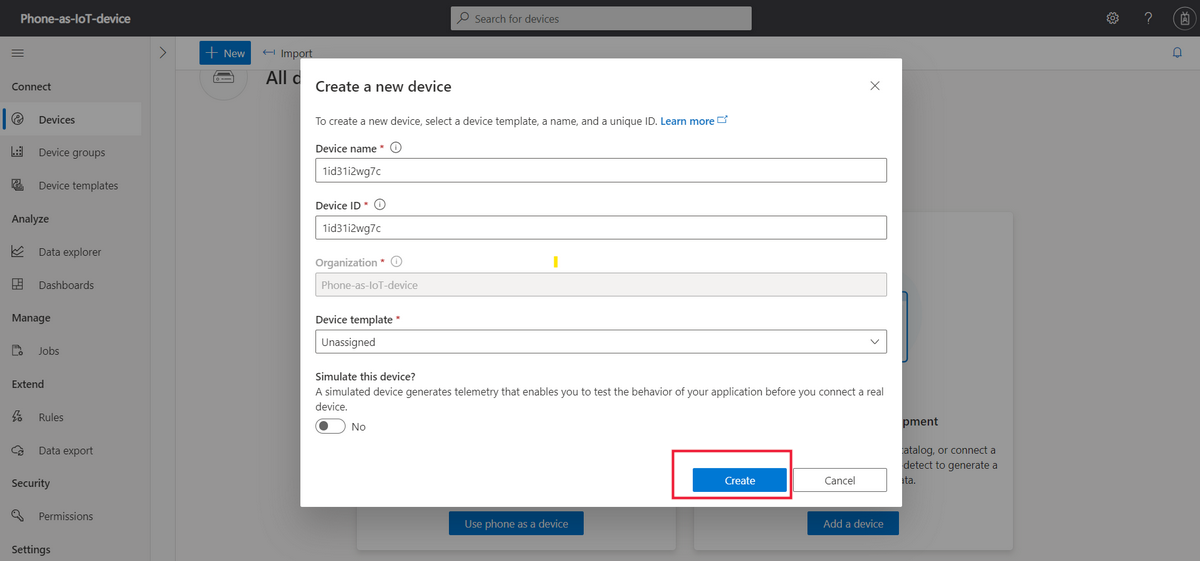Click the Import button
The width and height of the screenshot is (1200, 561).
click(x=287, y=53)
